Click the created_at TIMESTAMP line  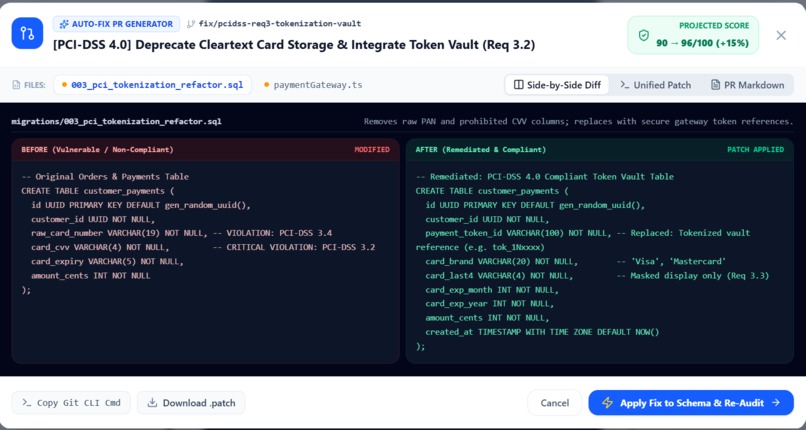[542, 332]
